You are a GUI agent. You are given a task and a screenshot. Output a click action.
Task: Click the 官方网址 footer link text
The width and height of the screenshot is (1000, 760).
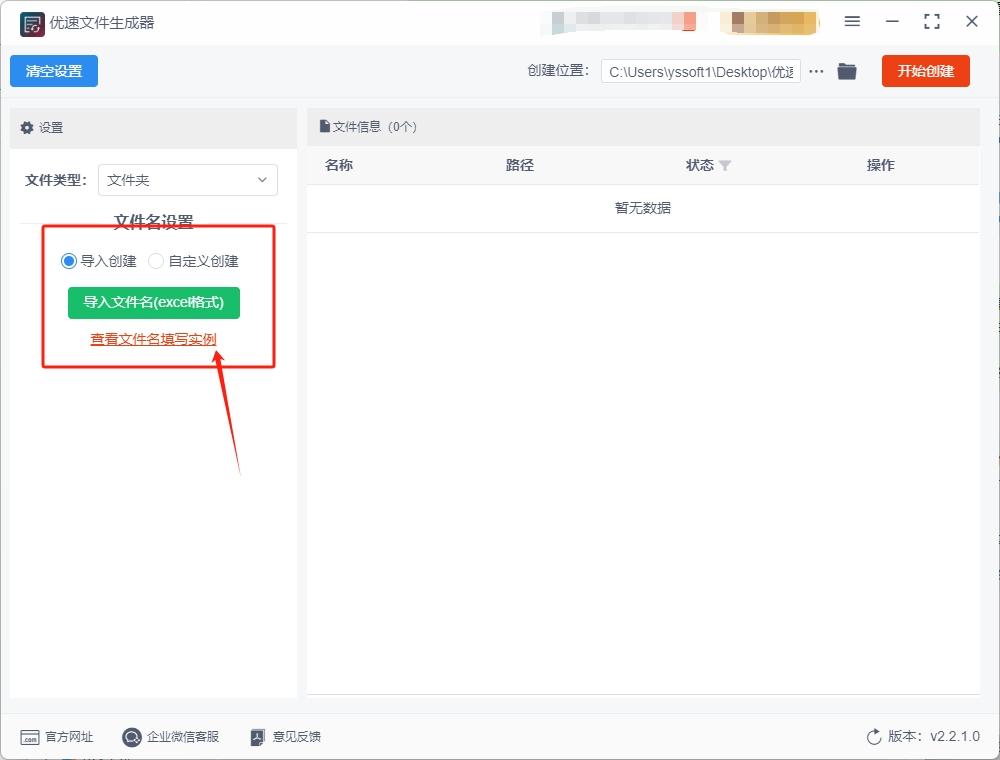point(69,737)
